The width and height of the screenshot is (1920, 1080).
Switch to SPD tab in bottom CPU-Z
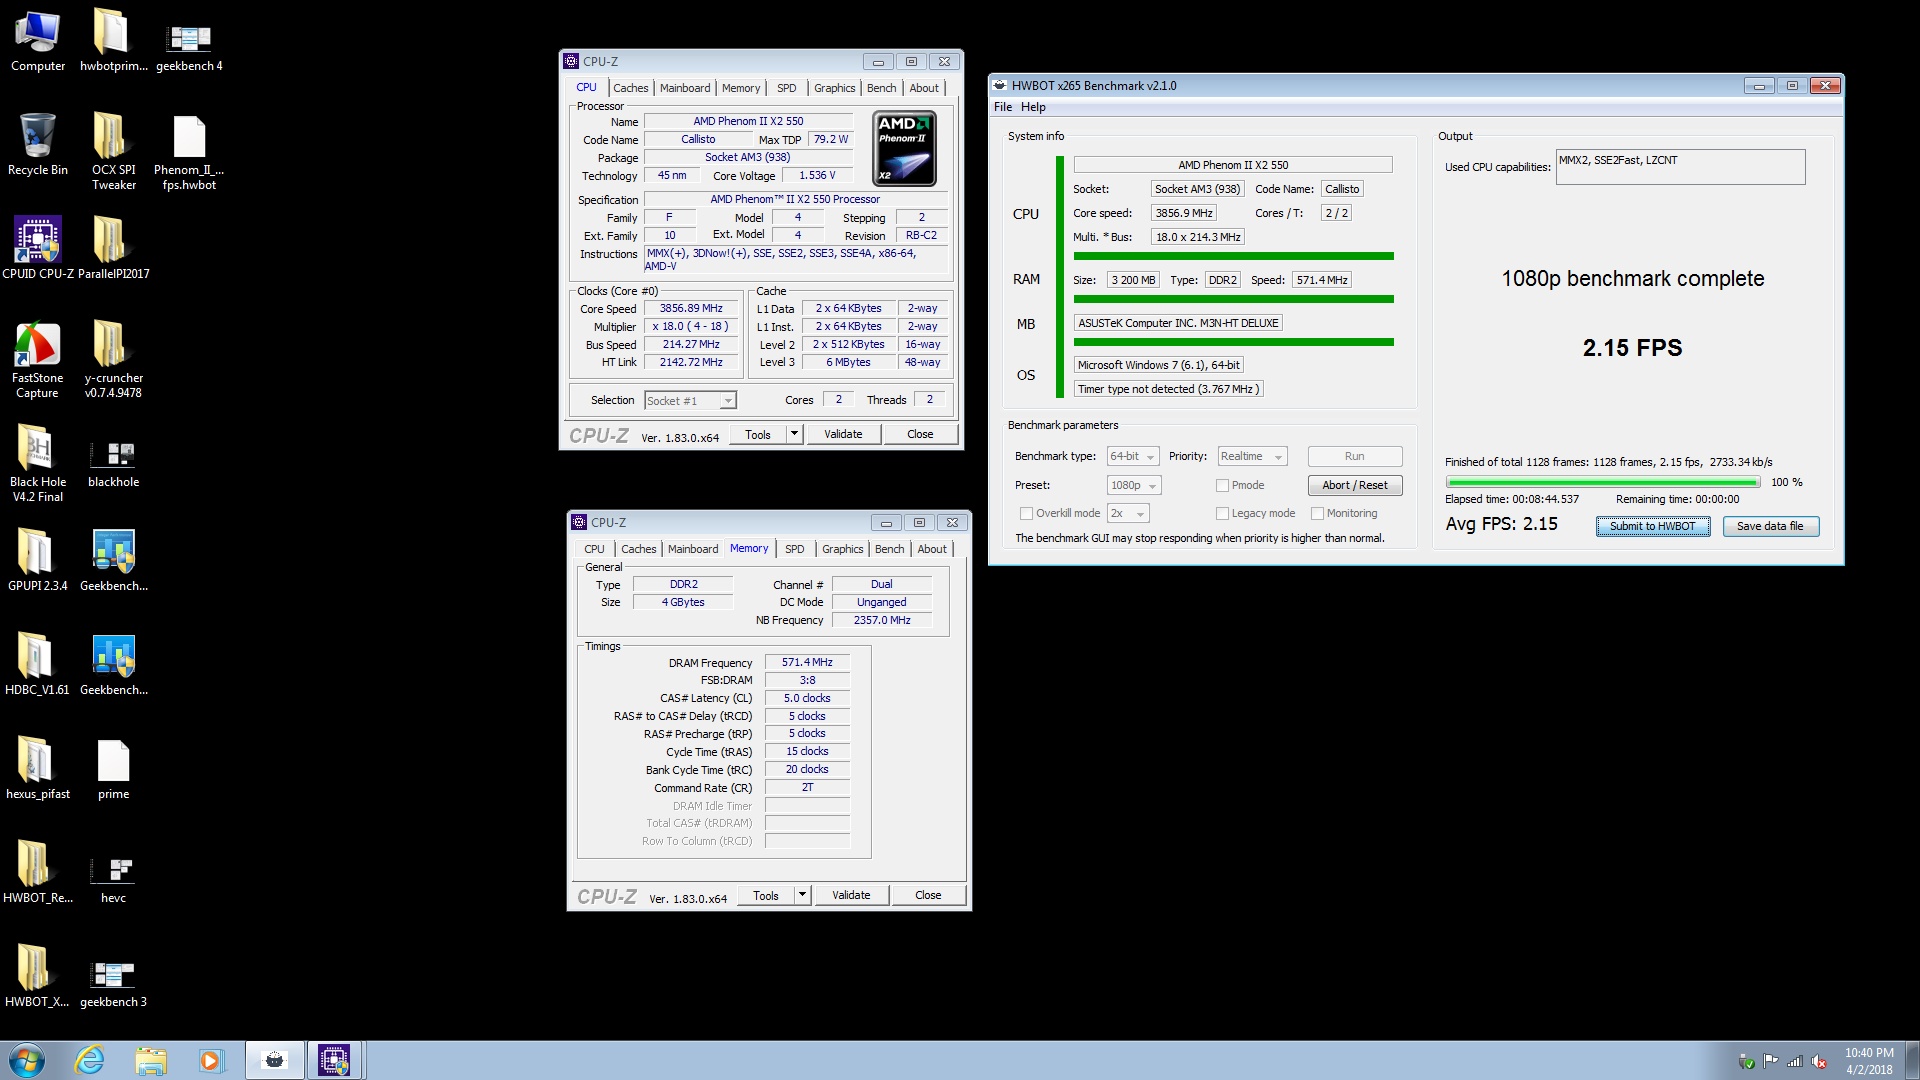coord(795,549)
